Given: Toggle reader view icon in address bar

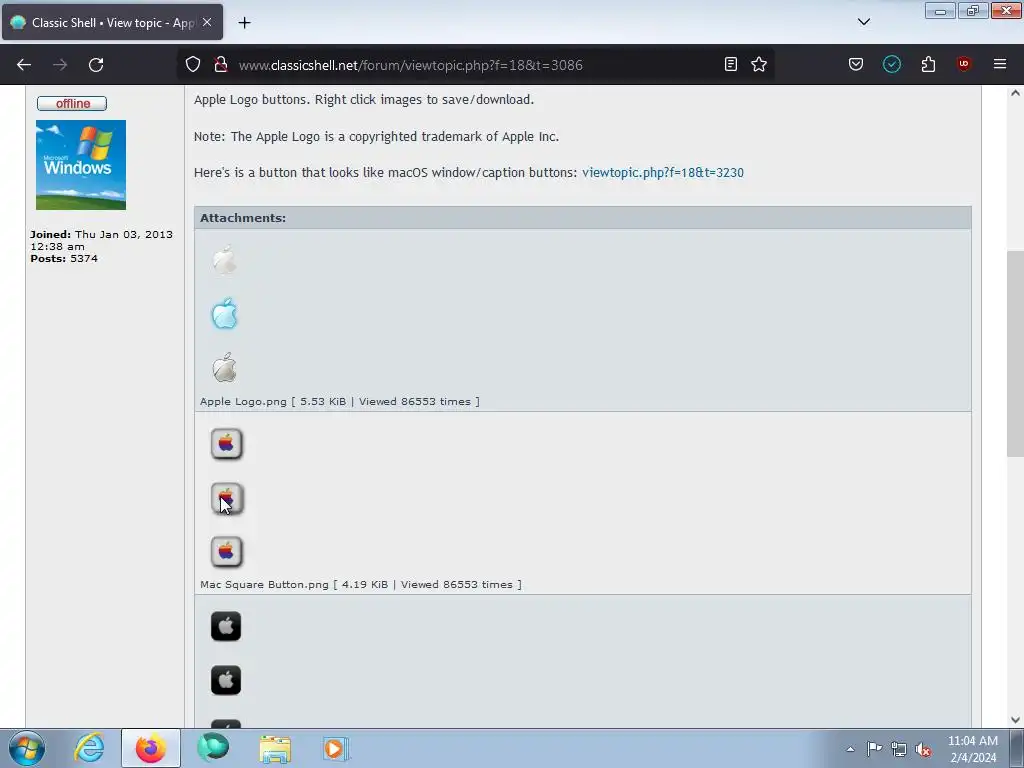Looking at the screenshot, I should tap(731, 64).
